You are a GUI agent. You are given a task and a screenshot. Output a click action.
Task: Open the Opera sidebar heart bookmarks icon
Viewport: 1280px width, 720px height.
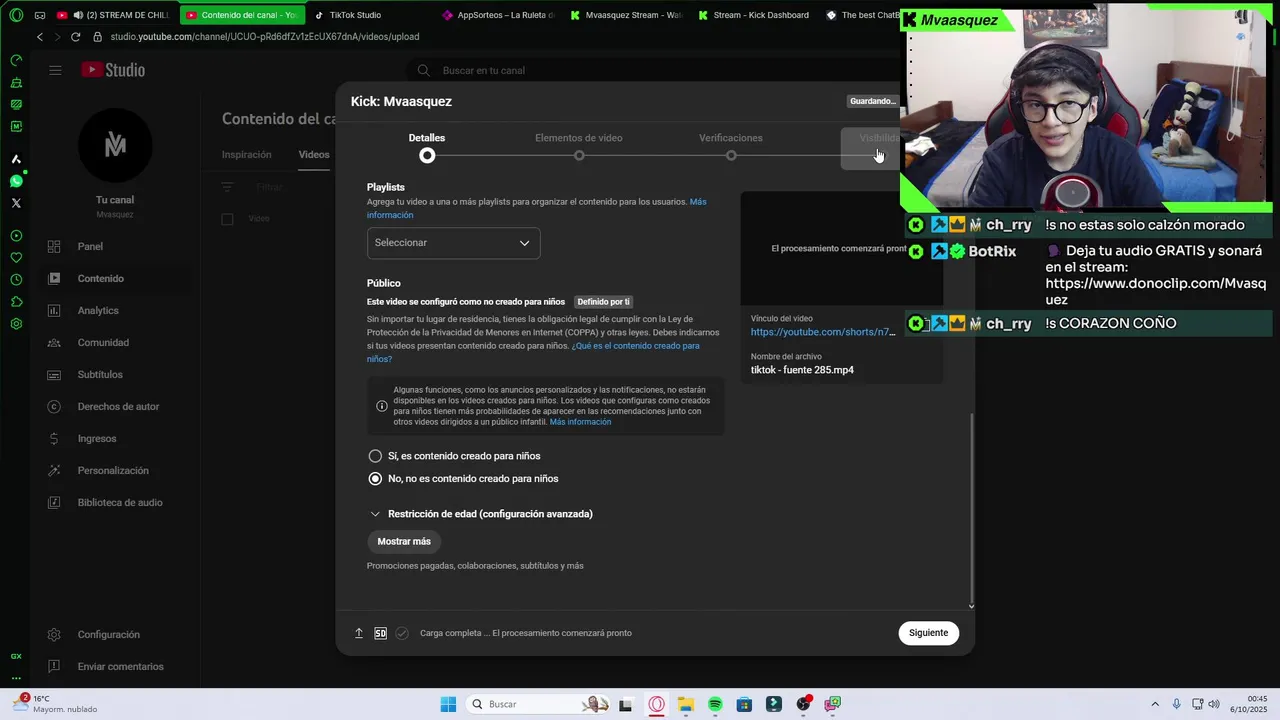pyautogui.click(x=16, y=258)
